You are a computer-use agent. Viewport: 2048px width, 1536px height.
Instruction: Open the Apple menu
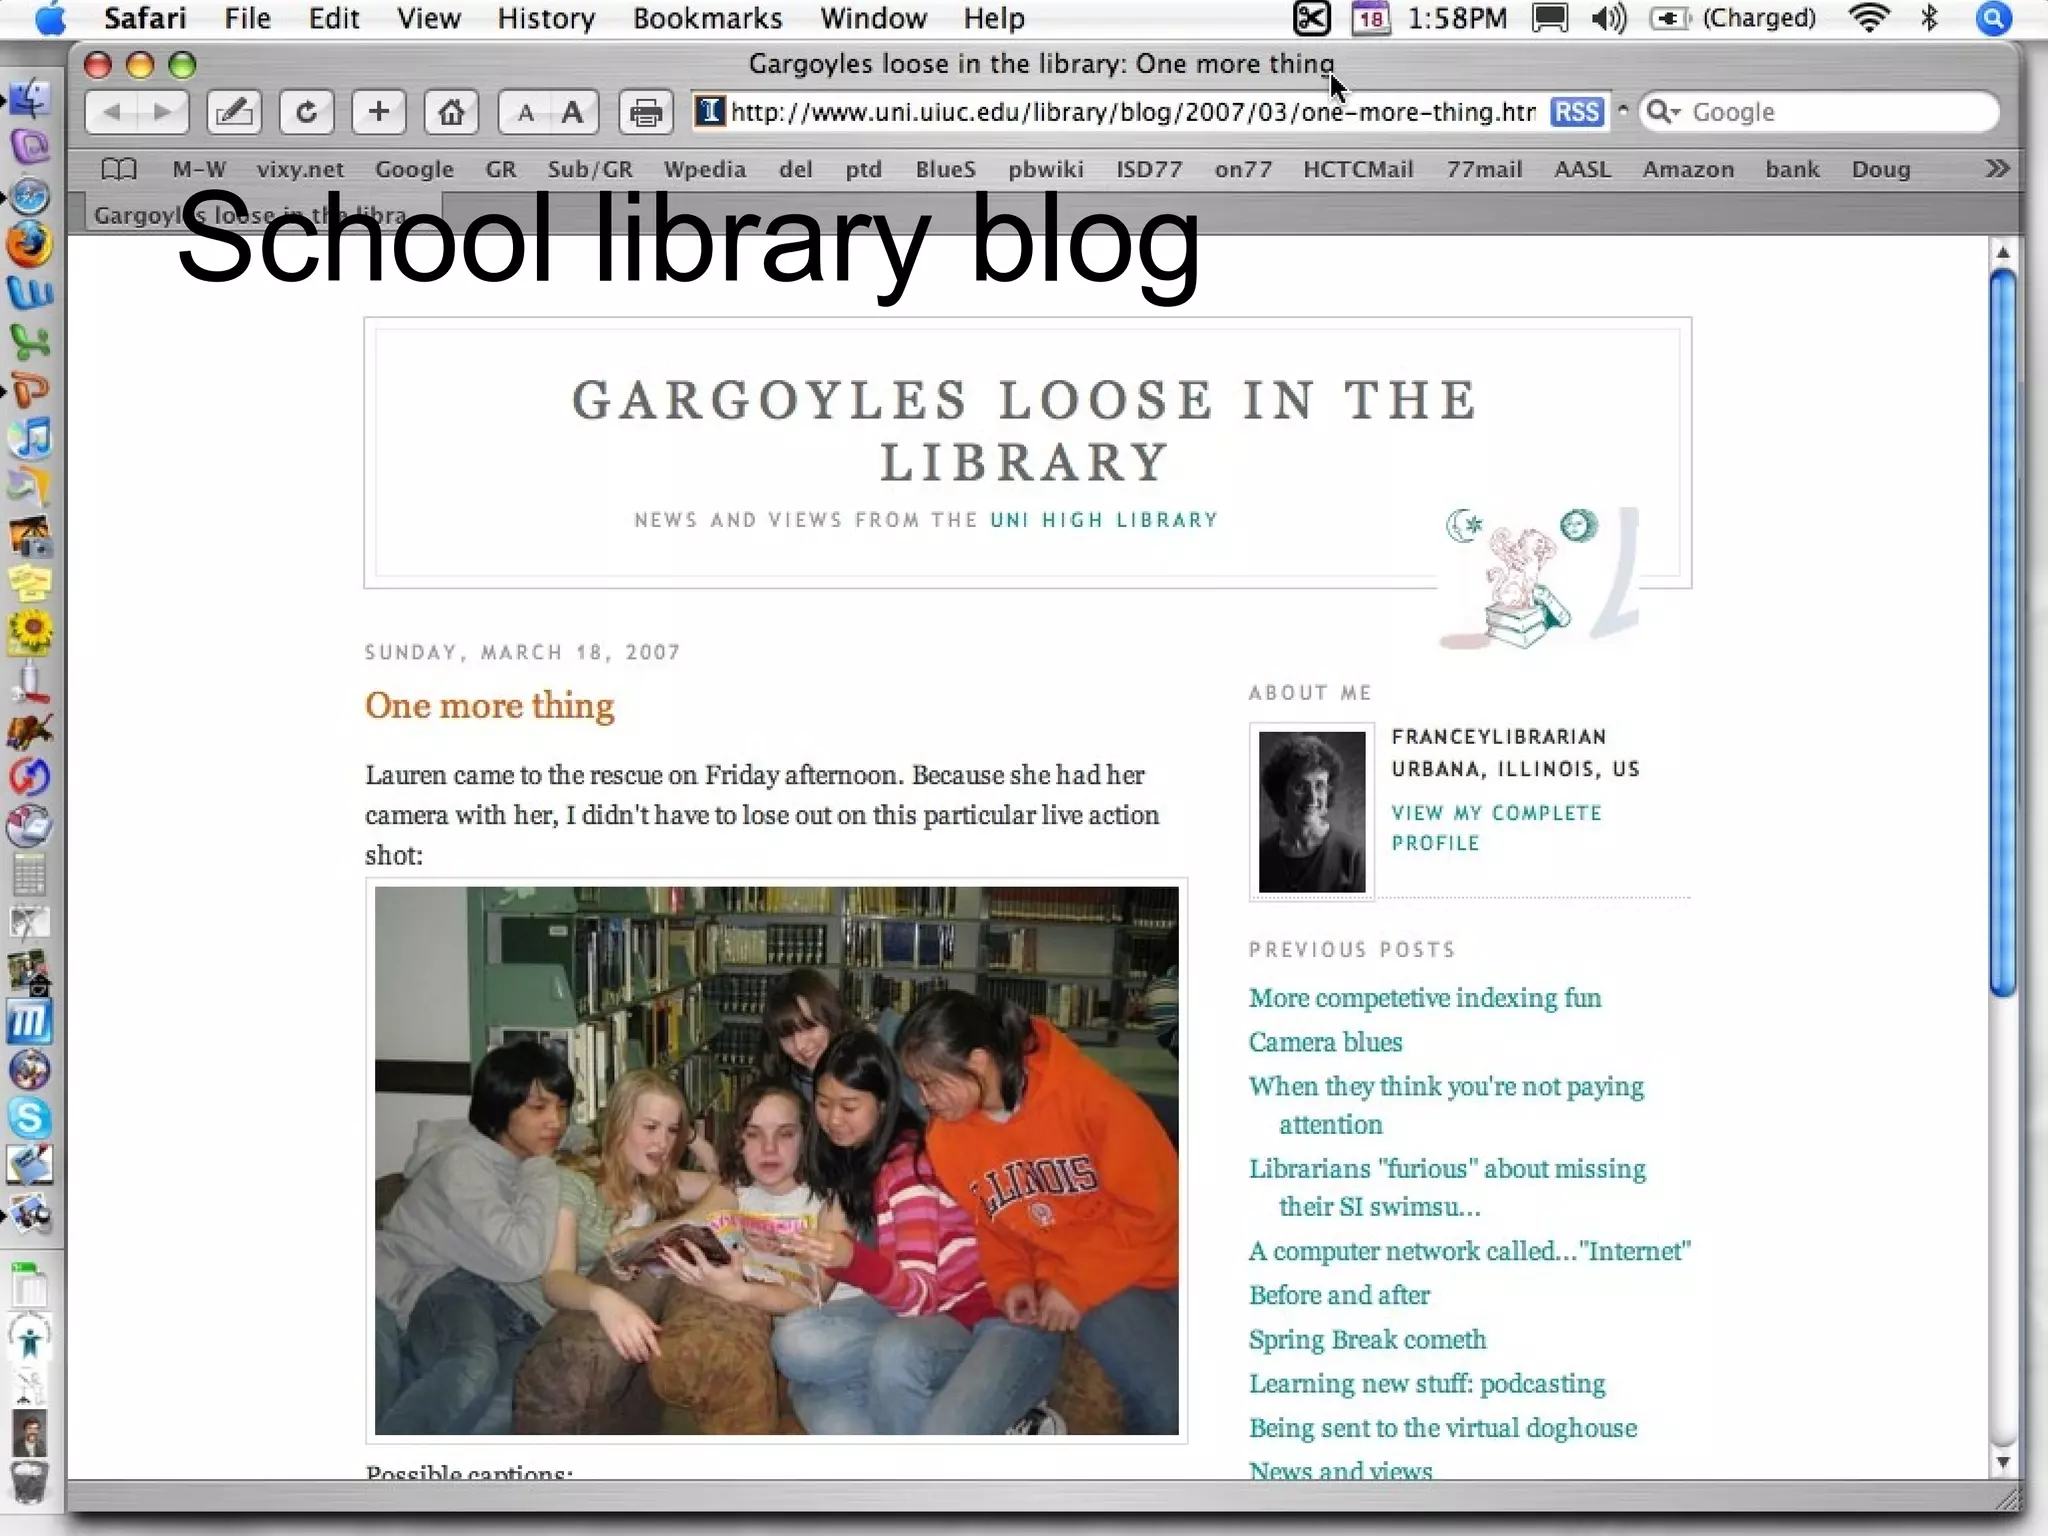pyautogui.click(x=50, y=19)
